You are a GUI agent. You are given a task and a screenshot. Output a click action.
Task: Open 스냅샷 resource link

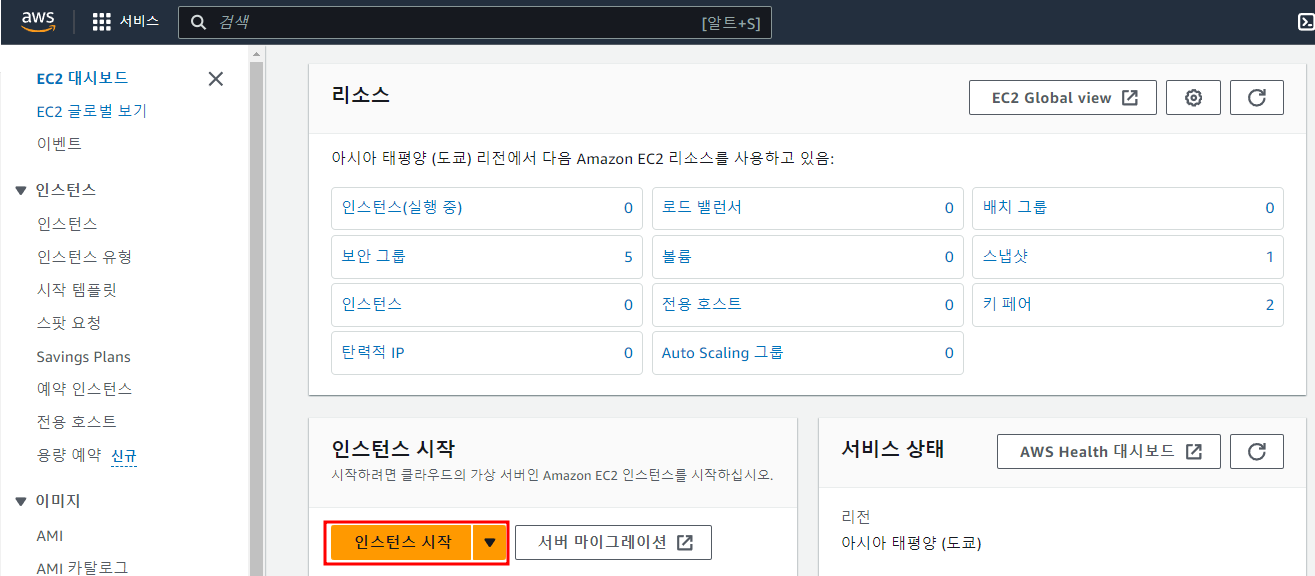(x=1005, y=256)
